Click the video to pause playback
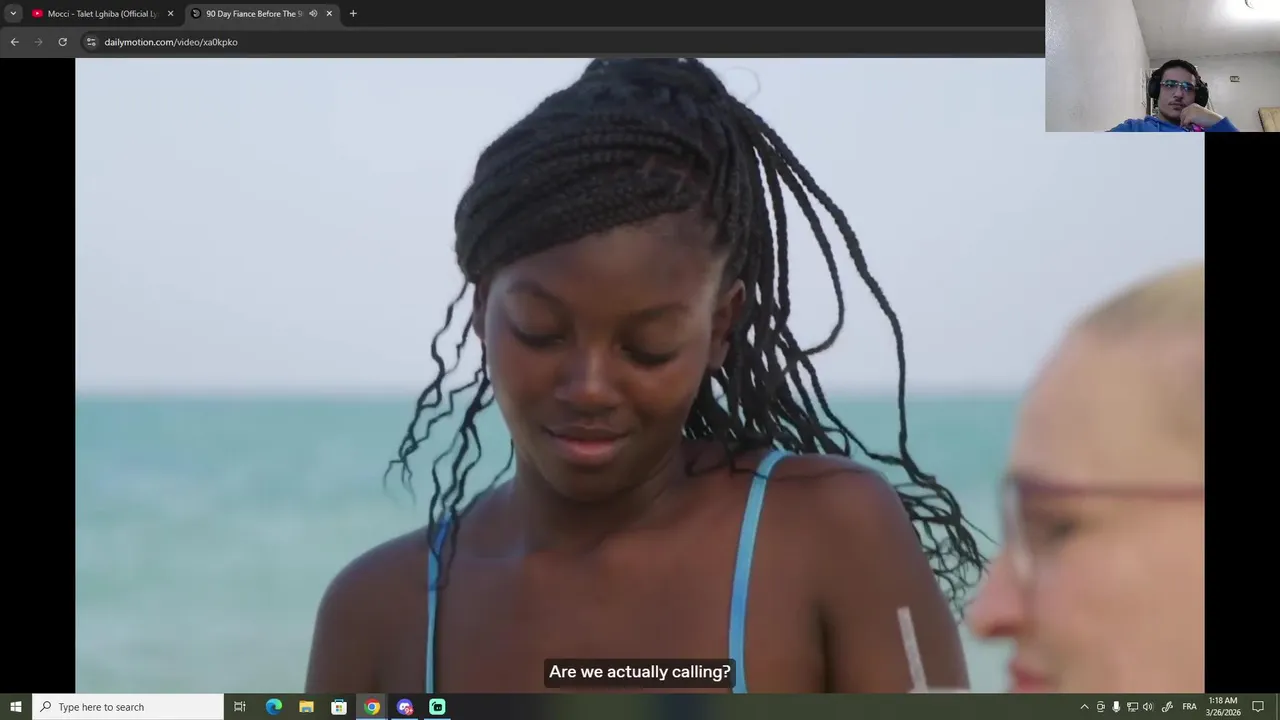1280x720 pixels. click(x=640, y=375)
